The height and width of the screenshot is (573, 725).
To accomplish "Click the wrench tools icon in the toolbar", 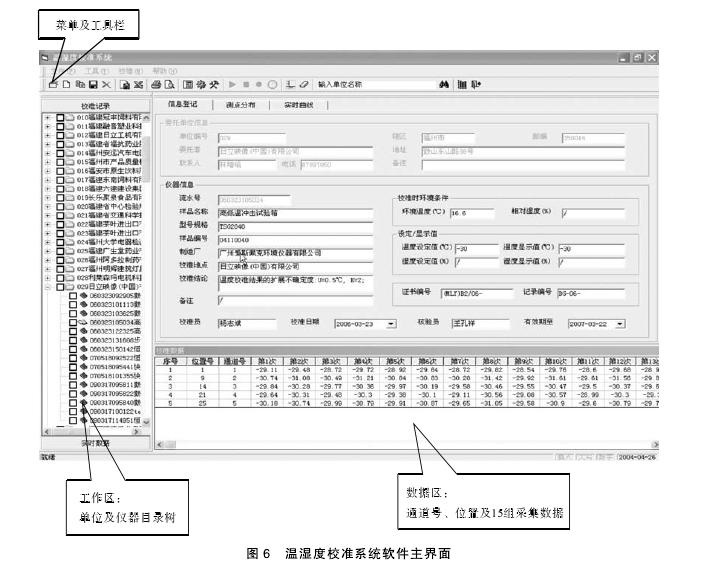I will point(214,84).
